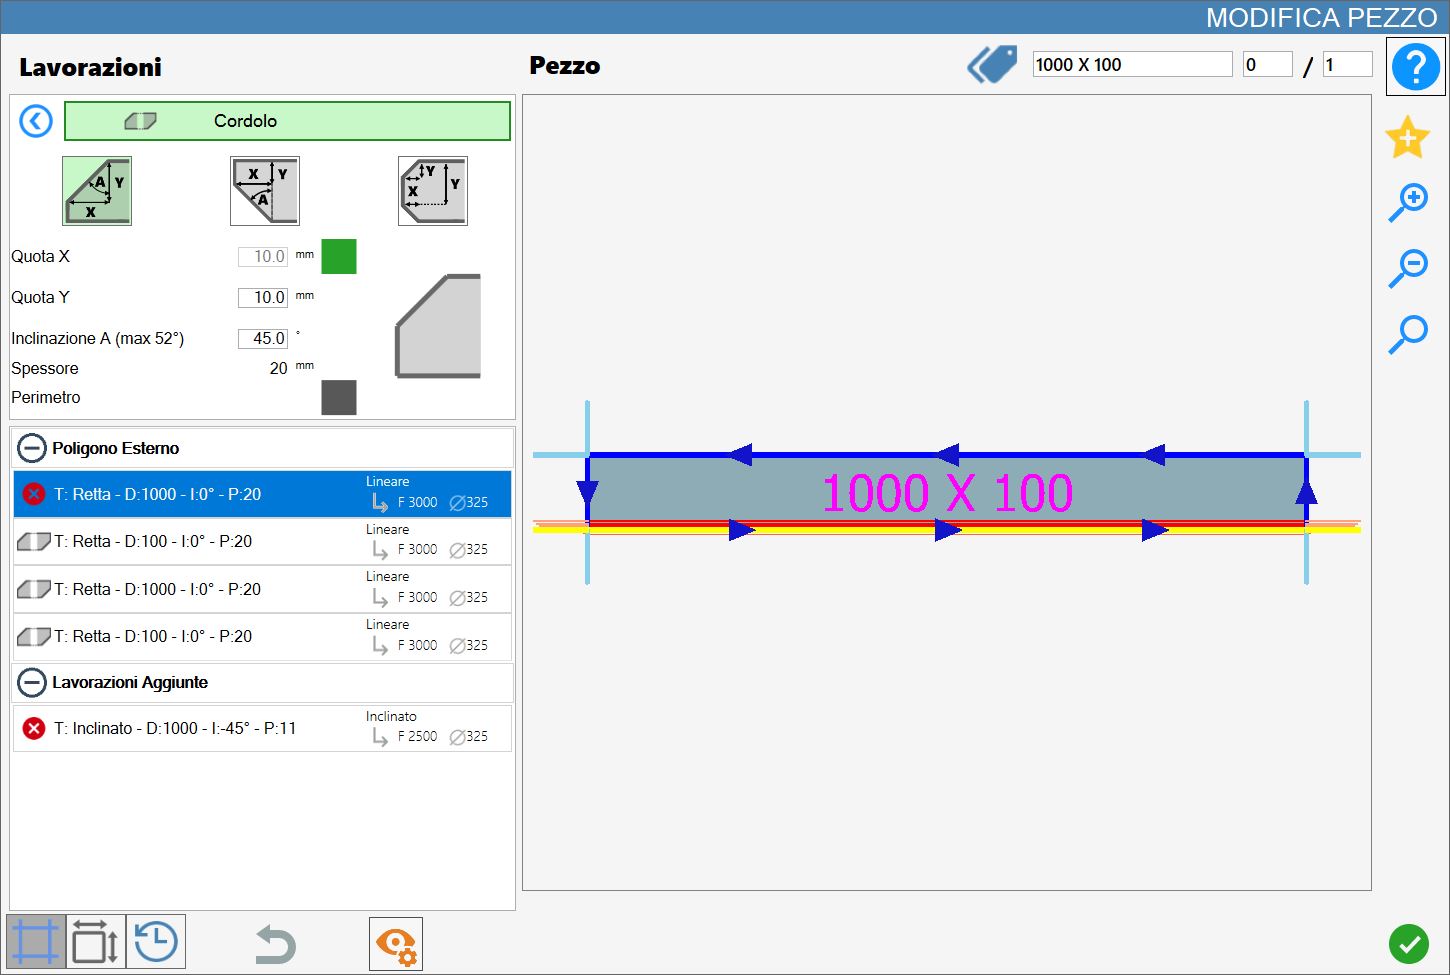
Task: Choose the double-Y step profile mode
Action: [433, 191]
